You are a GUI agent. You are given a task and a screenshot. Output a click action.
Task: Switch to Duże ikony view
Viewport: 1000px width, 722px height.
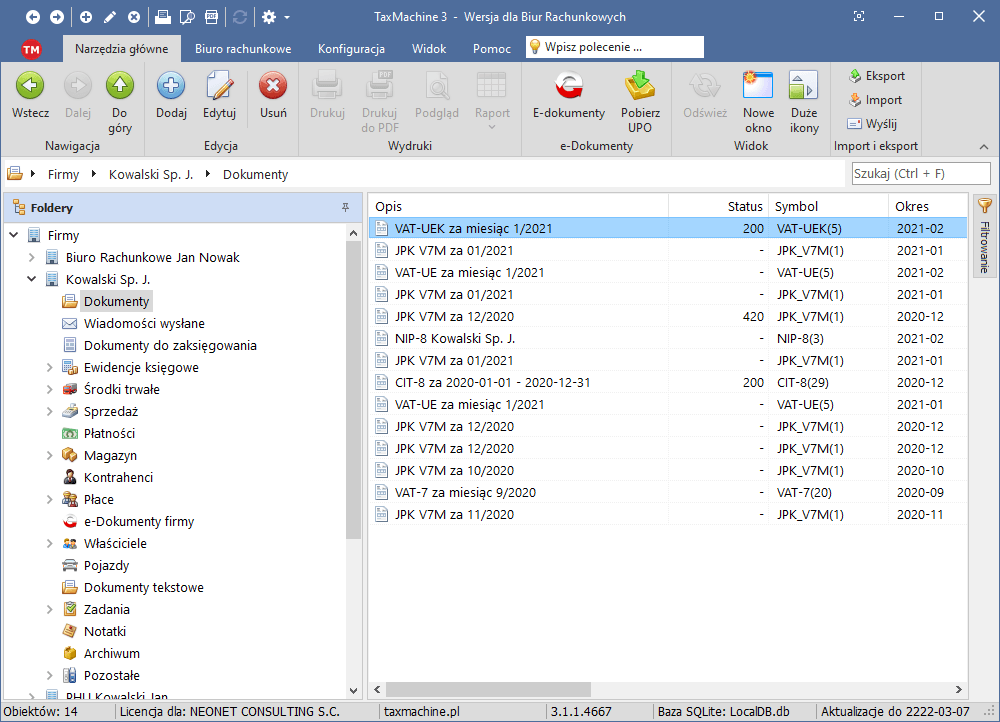tap(804, 88)
